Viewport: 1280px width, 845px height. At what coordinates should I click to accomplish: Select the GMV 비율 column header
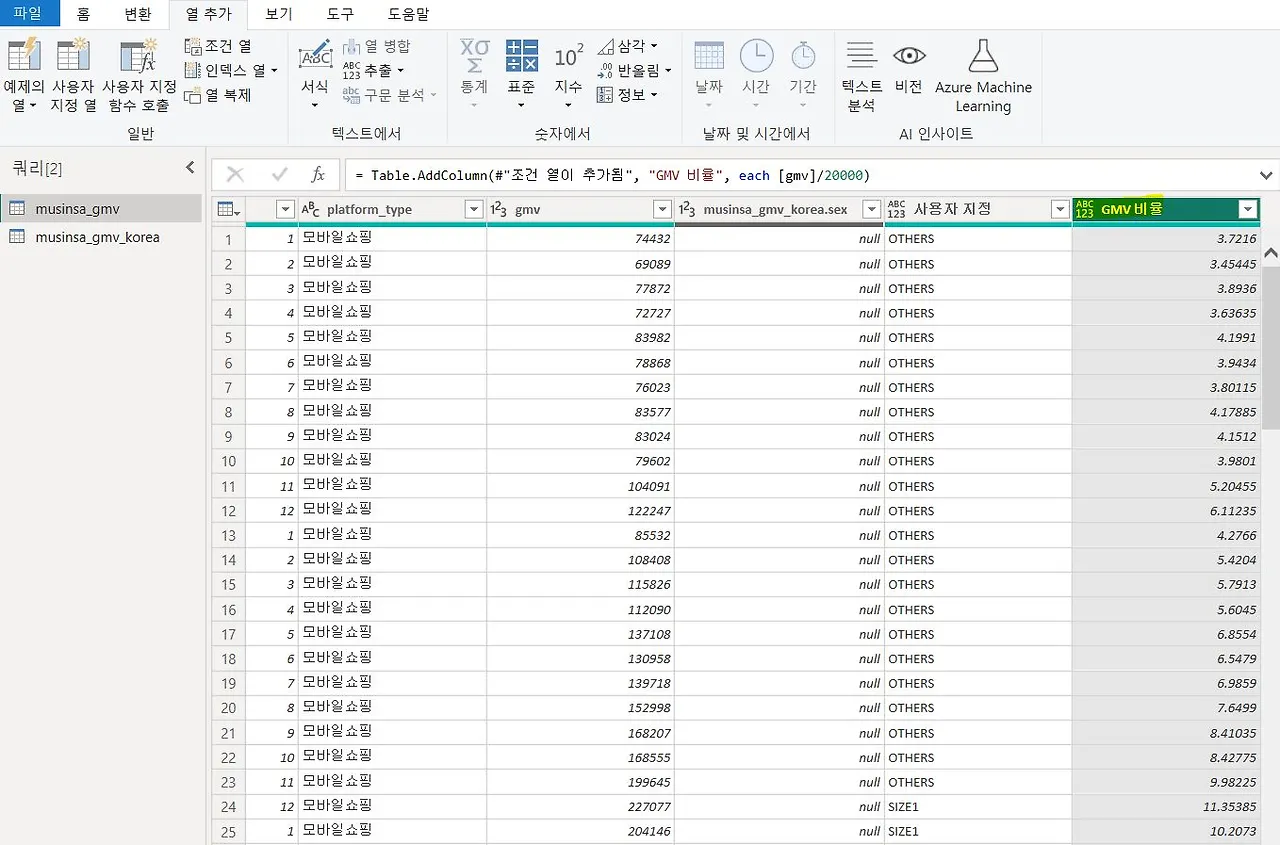pos(1166,210)
